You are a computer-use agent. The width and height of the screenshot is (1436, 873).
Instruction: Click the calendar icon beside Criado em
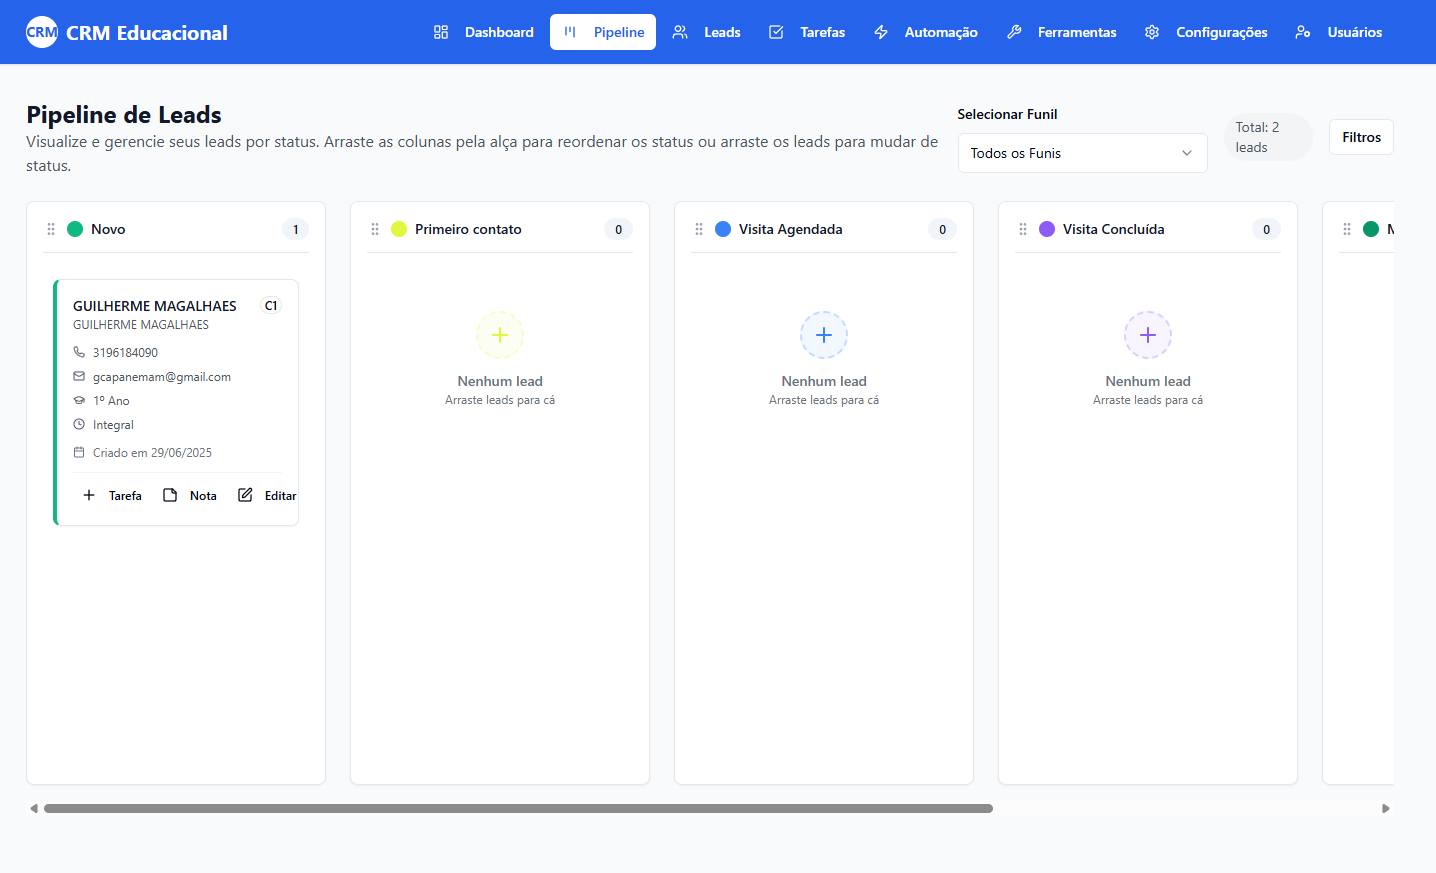(79, 452)
